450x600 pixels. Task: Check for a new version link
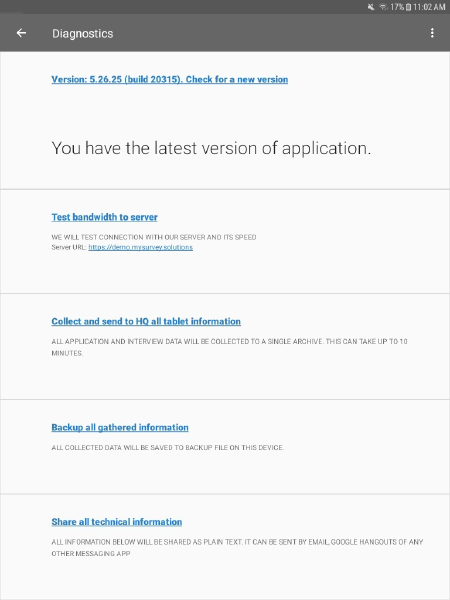[170, 80]
